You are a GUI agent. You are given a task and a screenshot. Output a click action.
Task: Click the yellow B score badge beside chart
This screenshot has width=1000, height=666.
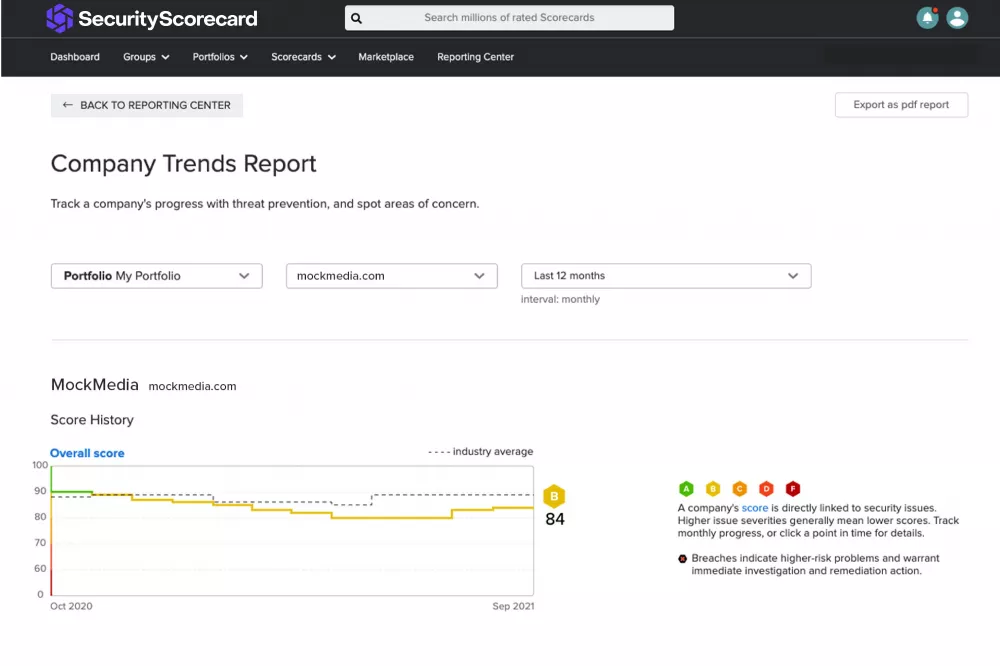pyautogui.click(x=554, y=496)
